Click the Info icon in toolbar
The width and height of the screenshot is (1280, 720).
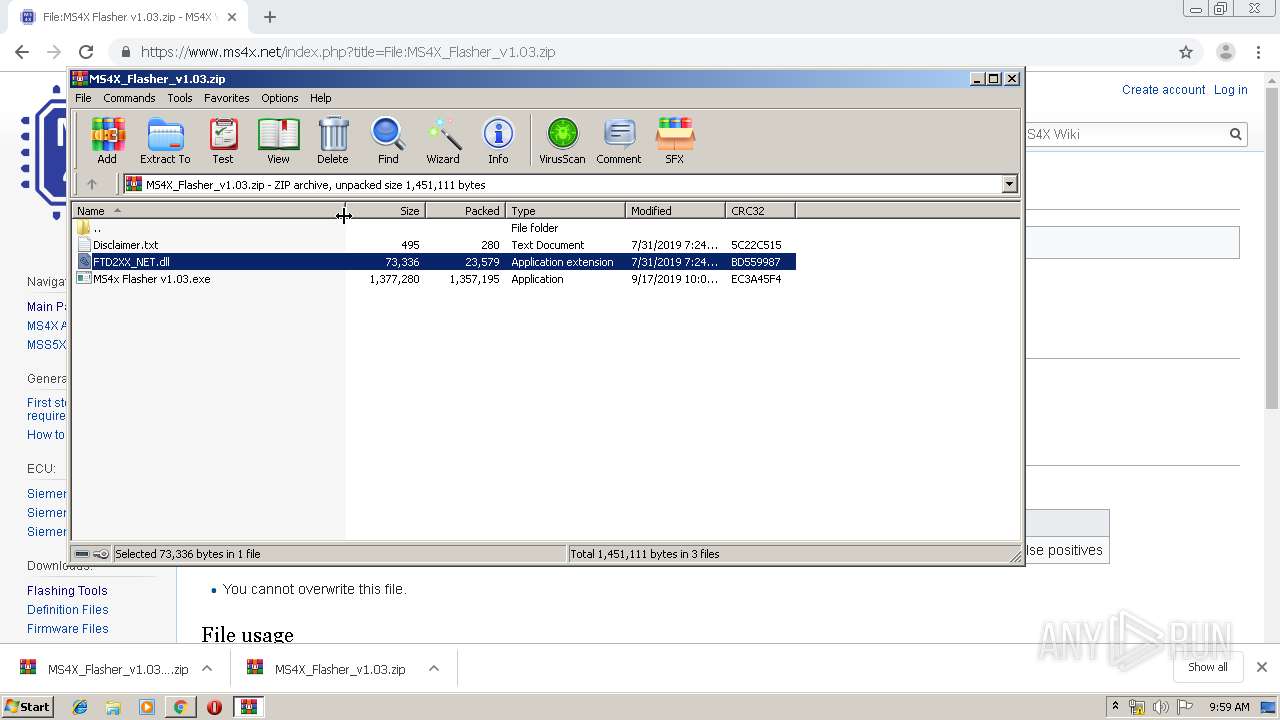click(x=498, y=141)
